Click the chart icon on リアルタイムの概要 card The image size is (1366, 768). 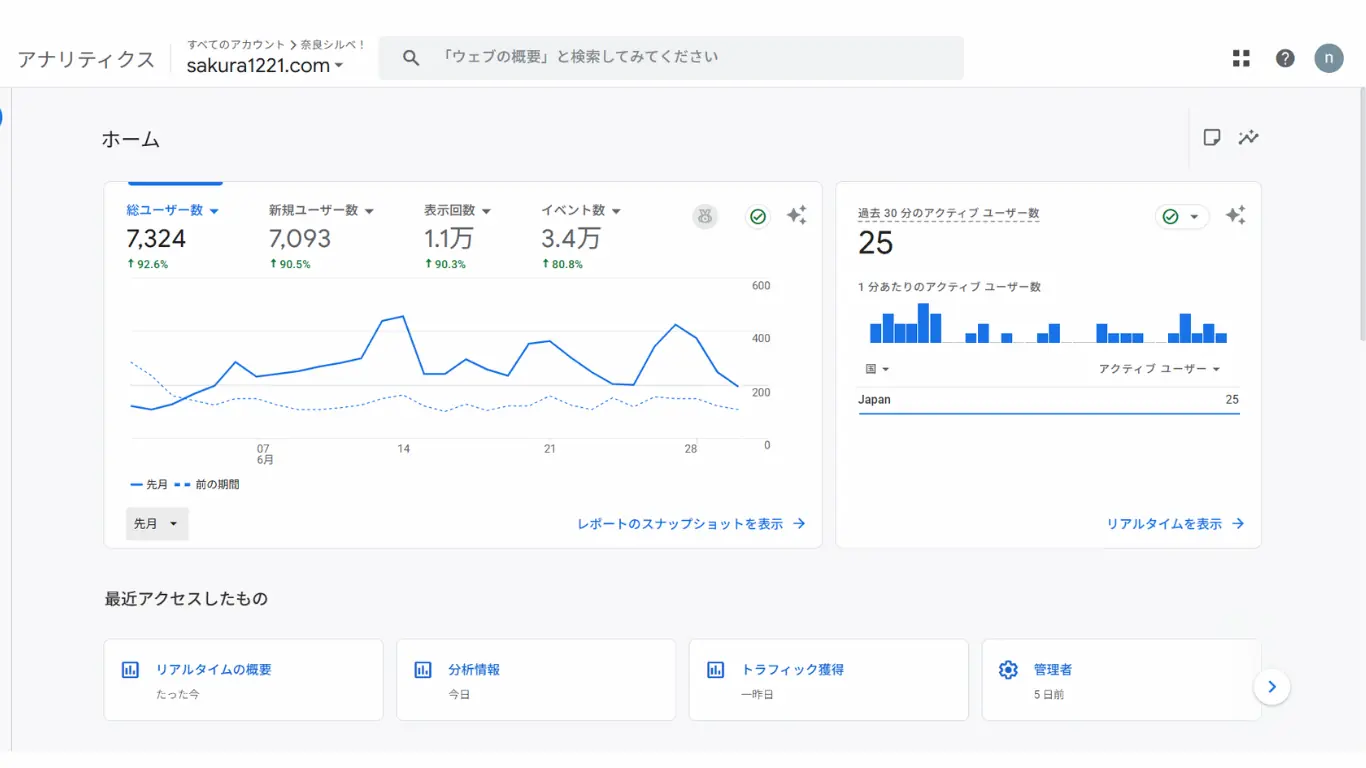(x=130, y=670)
